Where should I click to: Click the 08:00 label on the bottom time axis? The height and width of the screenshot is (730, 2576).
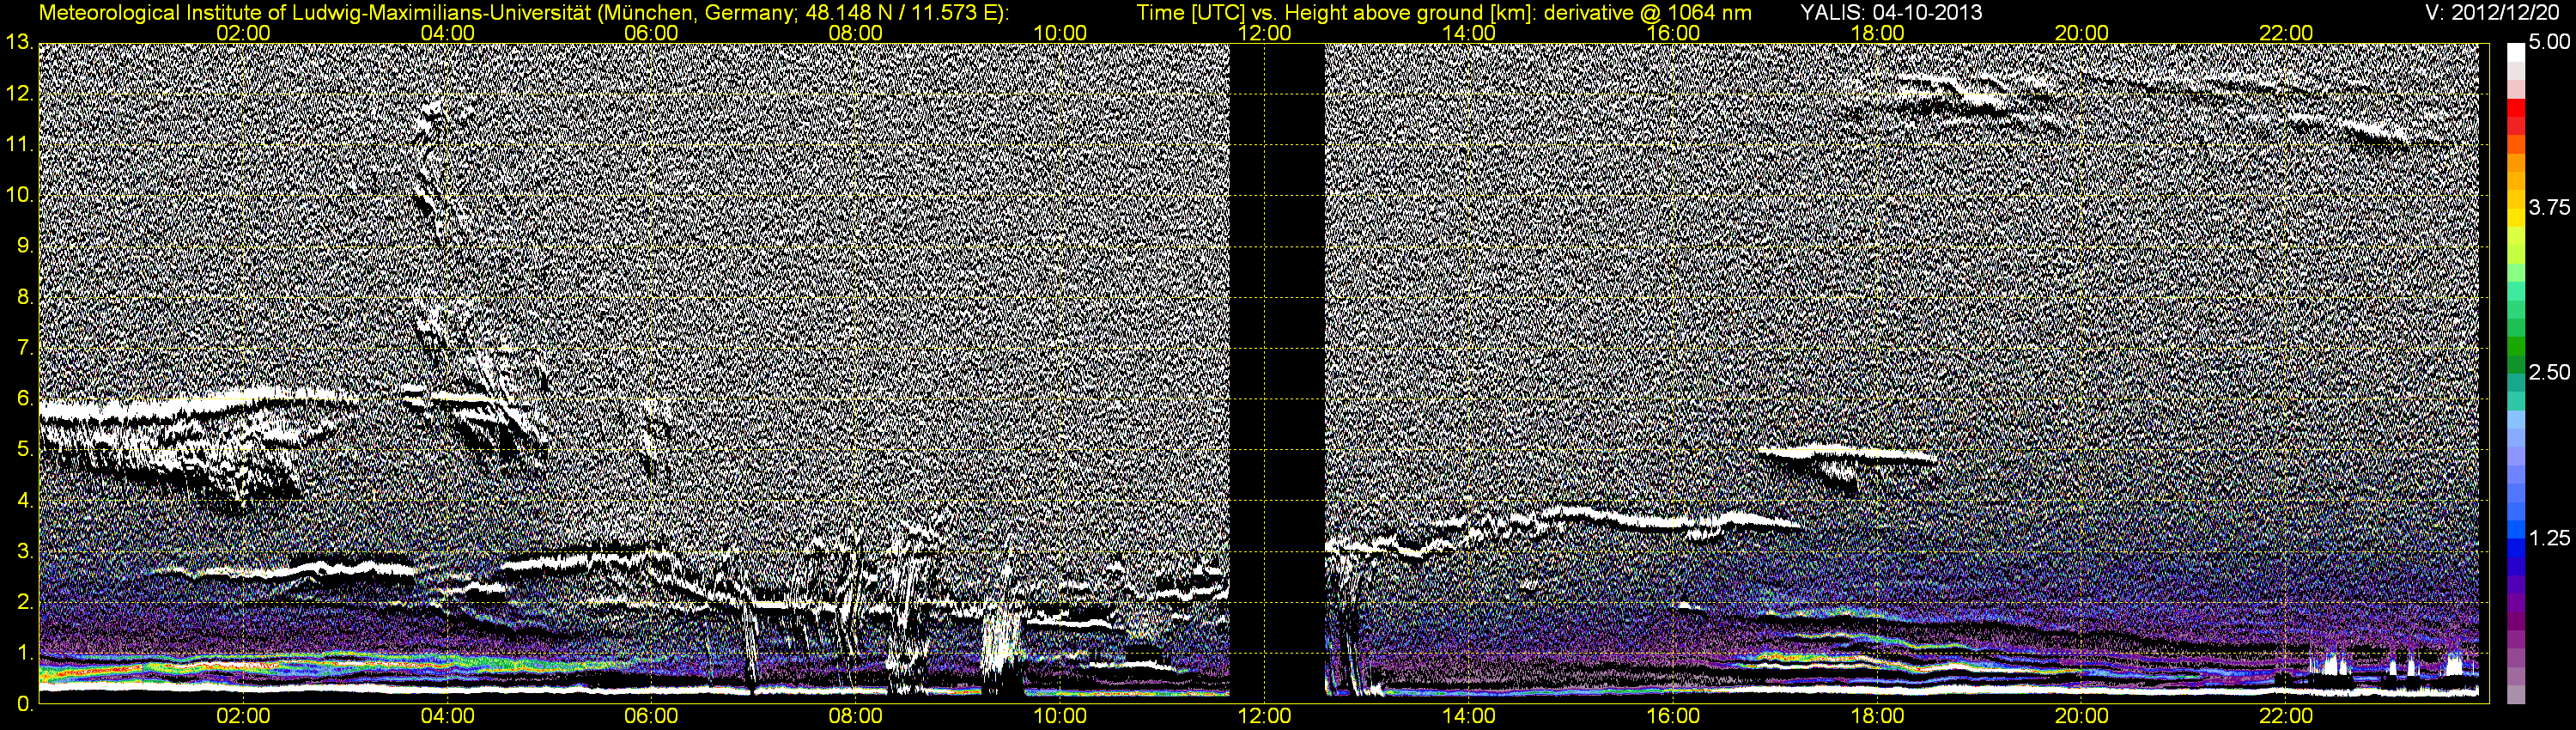[856, 716]
